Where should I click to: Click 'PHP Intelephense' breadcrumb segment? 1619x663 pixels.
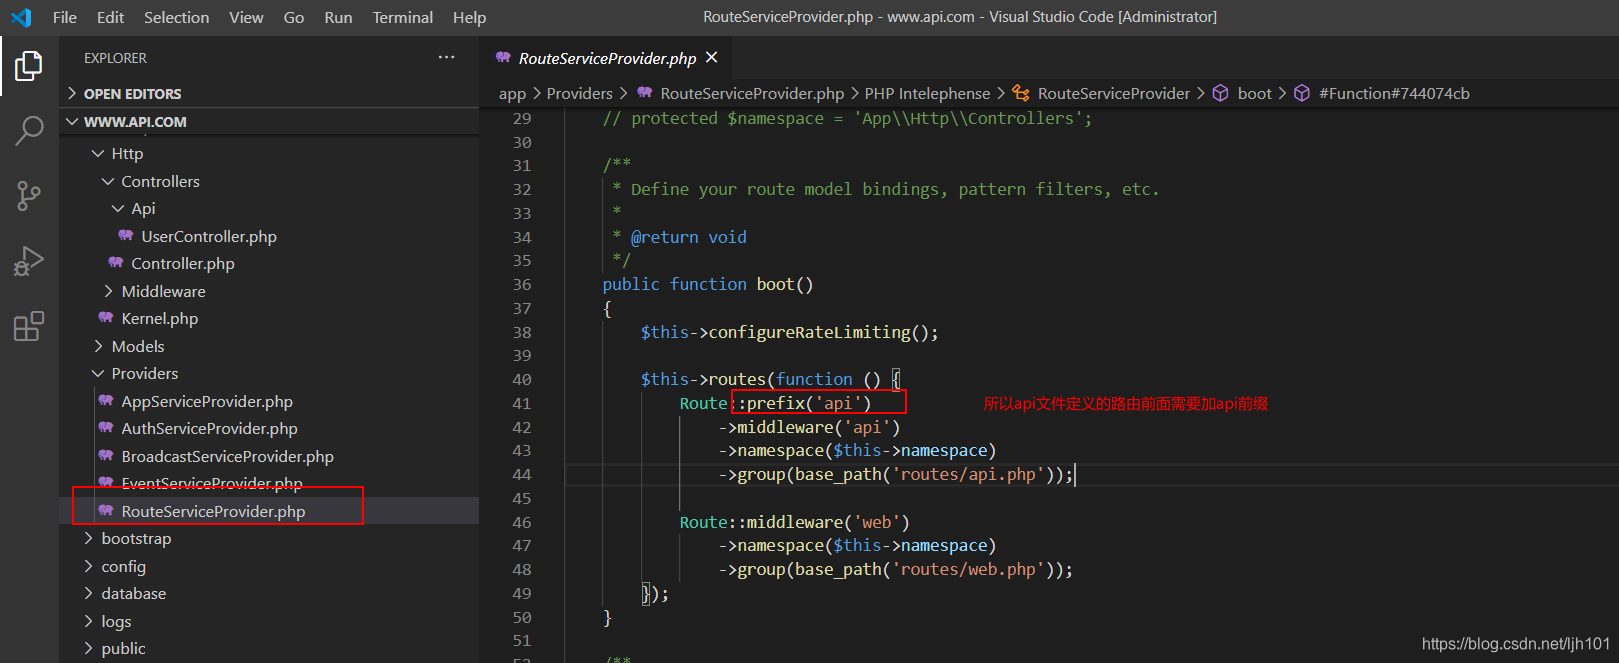click(x=927, y=93)
